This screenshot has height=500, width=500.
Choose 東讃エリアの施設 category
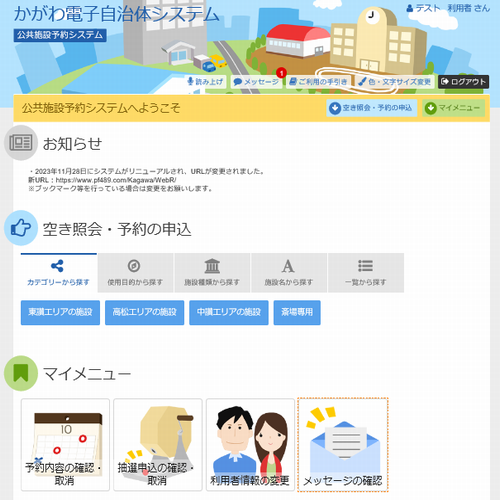(x=60, y=312)
